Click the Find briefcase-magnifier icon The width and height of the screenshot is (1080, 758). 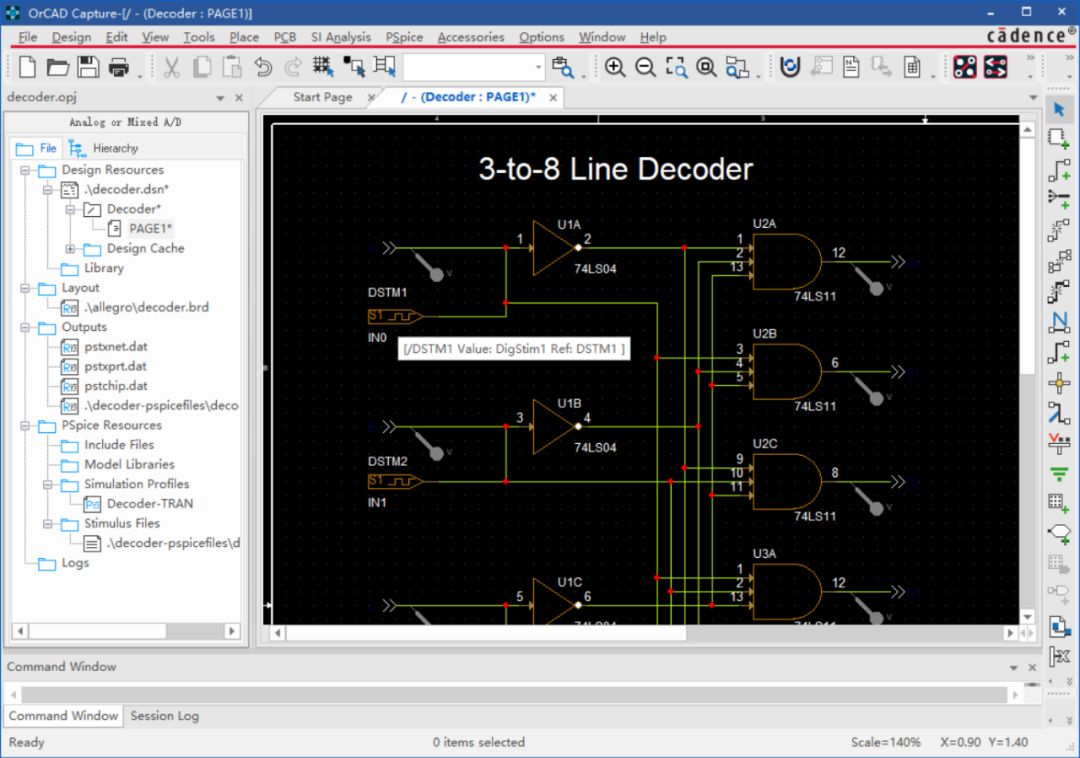(x=563, y=67)
